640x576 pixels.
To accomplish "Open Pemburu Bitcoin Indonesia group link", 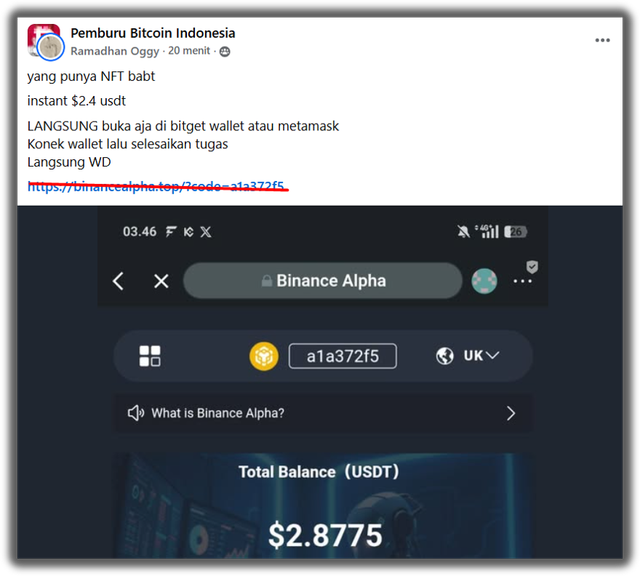I will click(x=153, y=33).
